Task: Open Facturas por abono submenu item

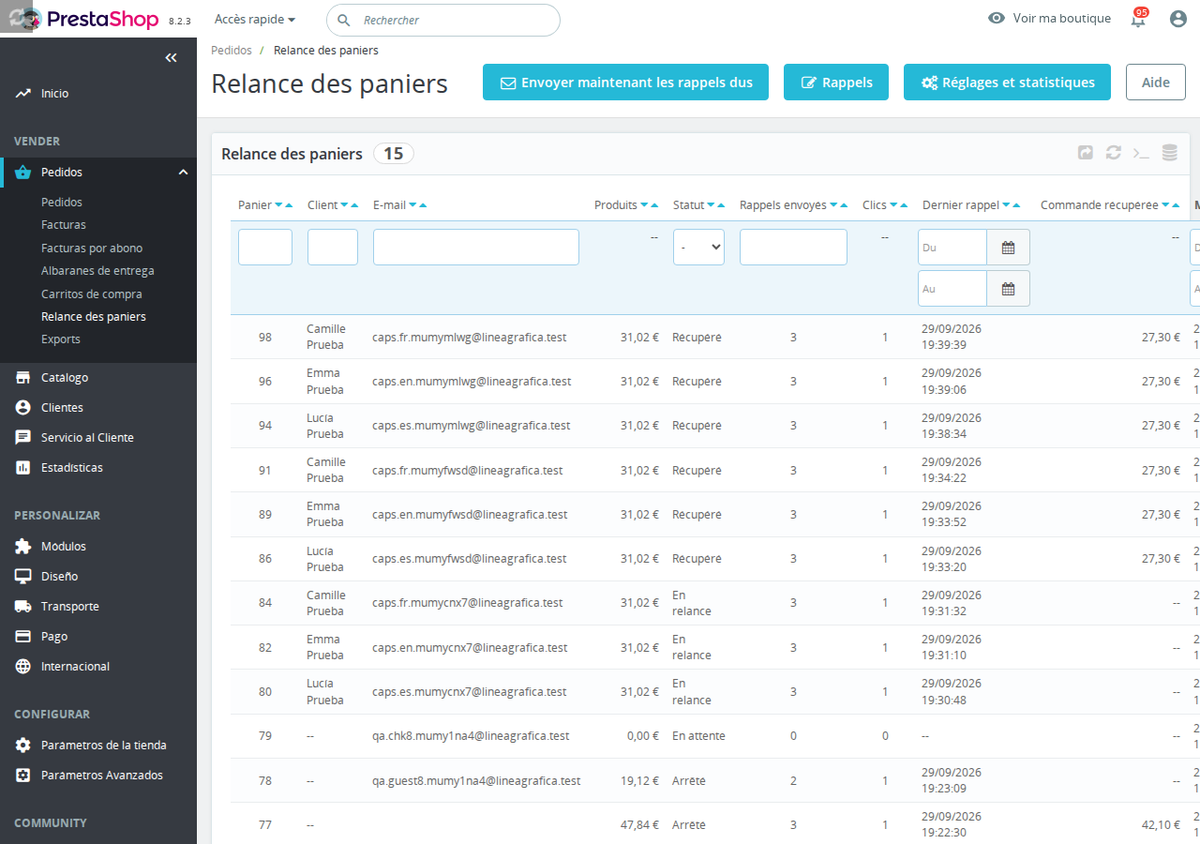Action: (x=92, y=248)
